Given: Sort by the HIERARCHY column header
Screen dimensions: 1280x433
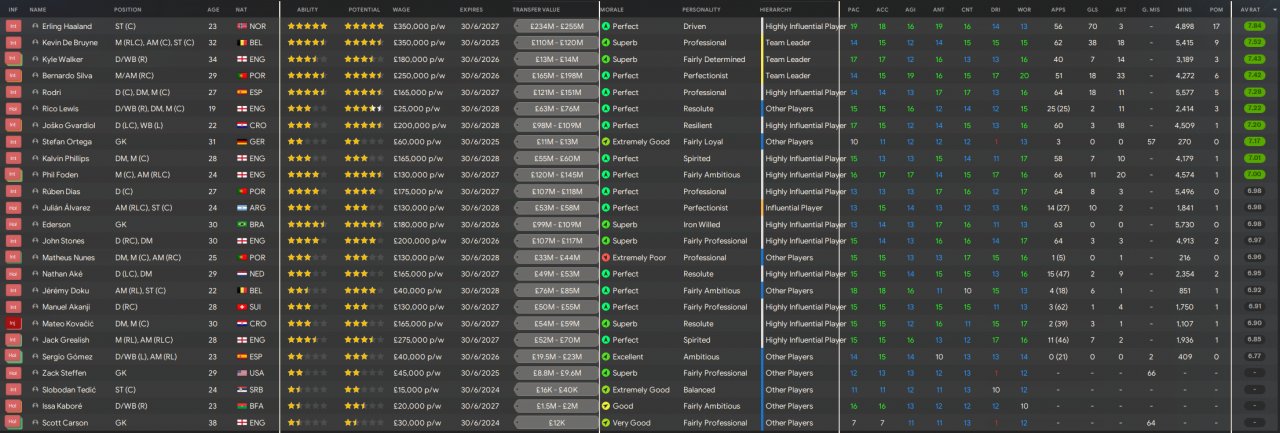Looking at the screenshot, I should [x=776, y=9].
